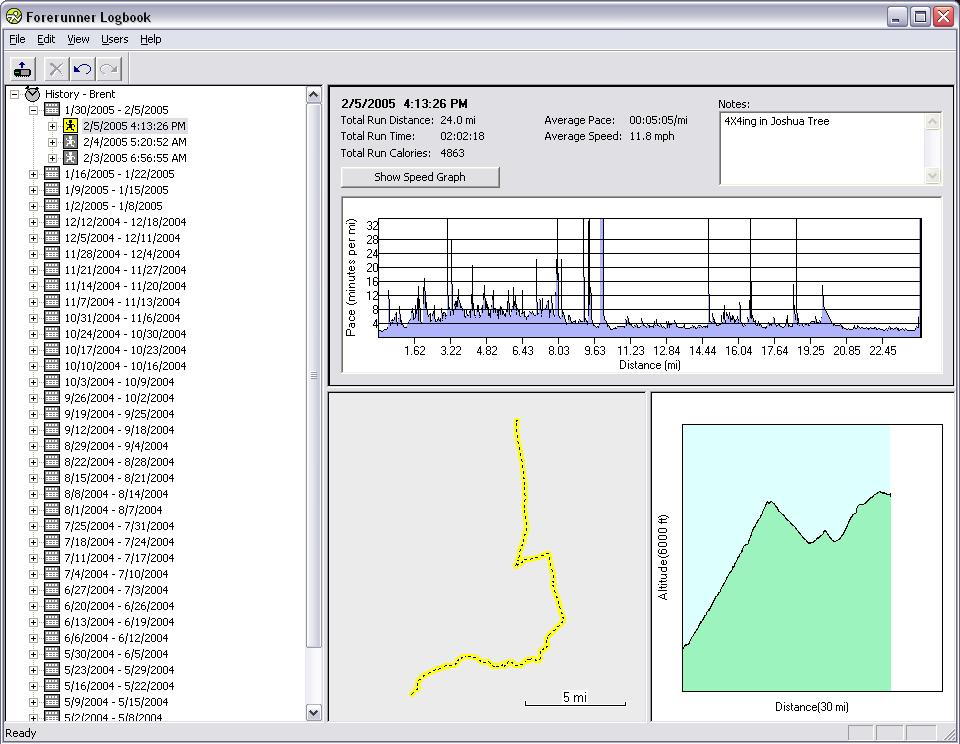Expand the 2/5/2005 4:13:26 PM run node
This screenshot has width=960, height=744.
point(53,126)
